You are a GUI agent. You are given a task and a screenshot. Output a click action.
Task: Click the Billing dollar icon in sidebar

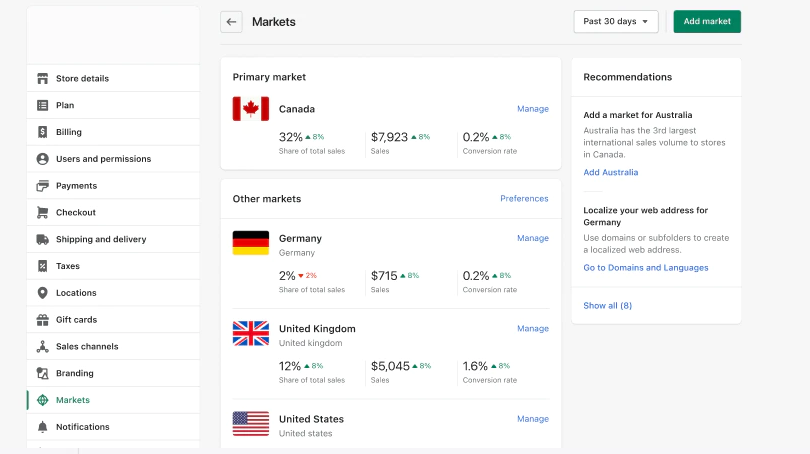point(42,132)
